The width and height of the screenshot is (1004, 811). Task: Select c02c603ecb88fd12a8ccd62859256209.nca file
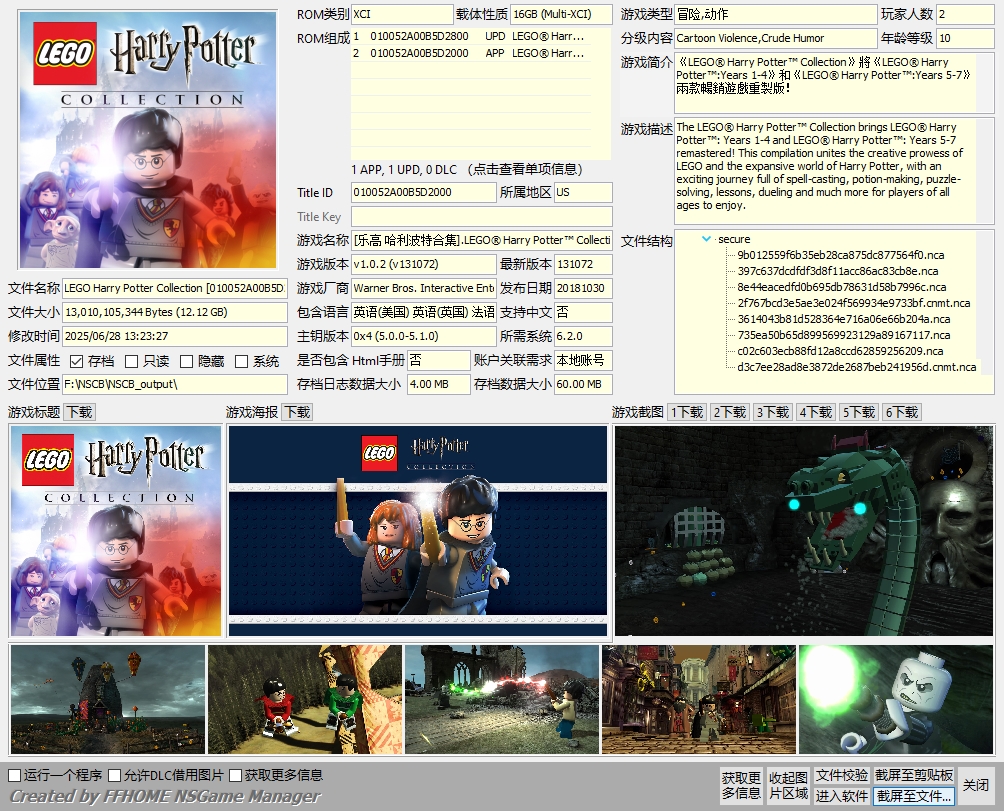pos(840,351)
